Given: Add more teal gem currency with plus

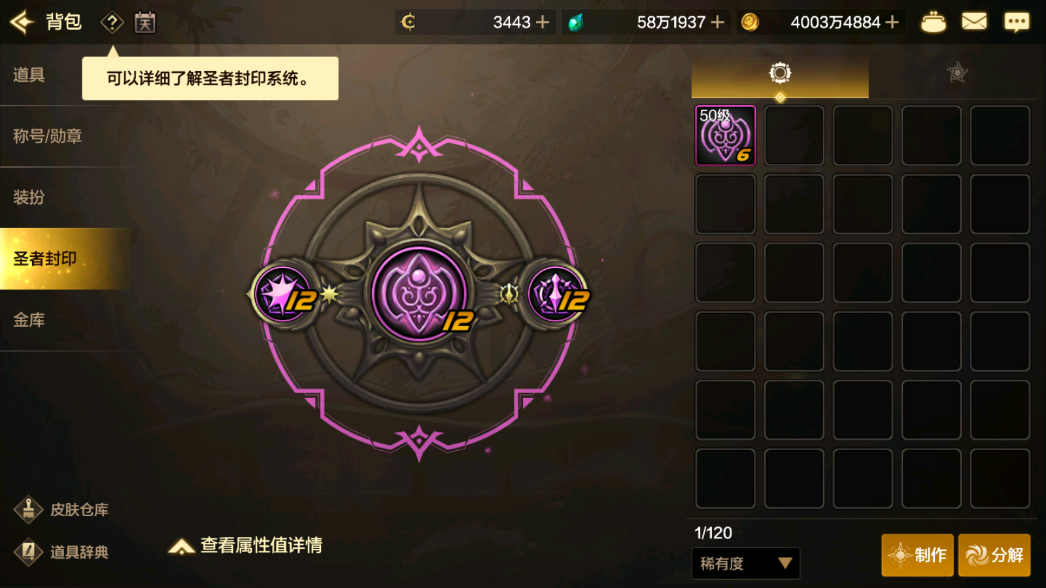Looking at the screenshot, I should 718,22.
